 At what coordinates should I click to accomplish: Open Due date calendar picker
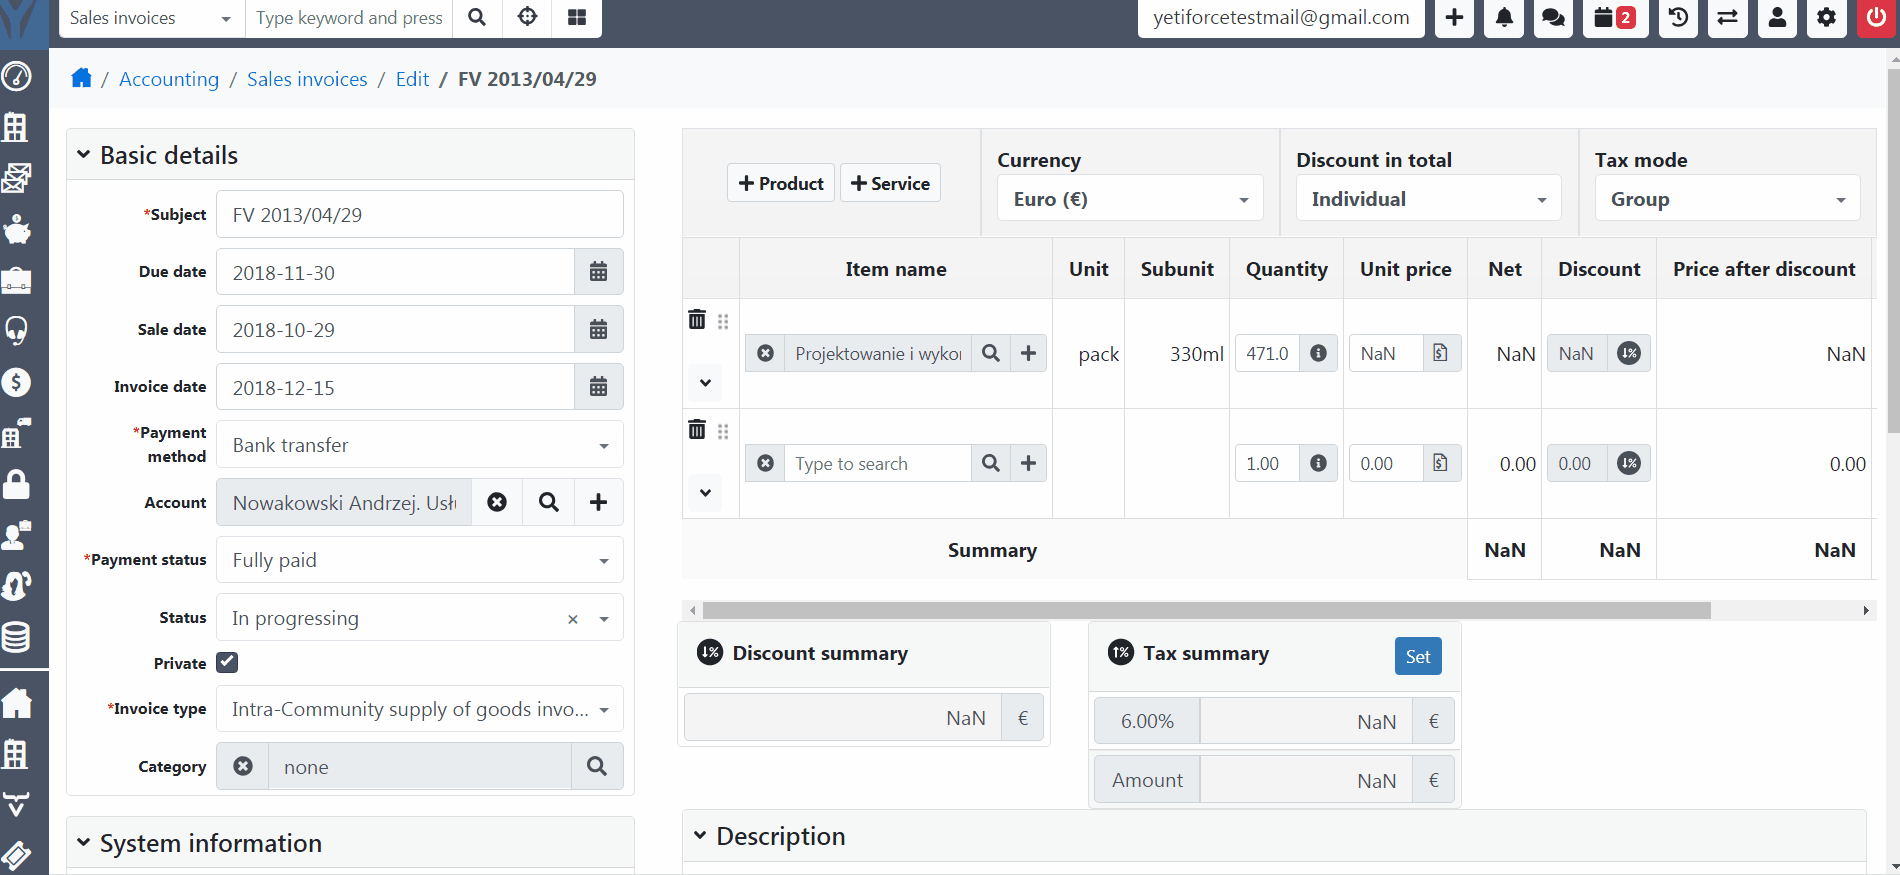pyautogui.click(x=598, y=272)
